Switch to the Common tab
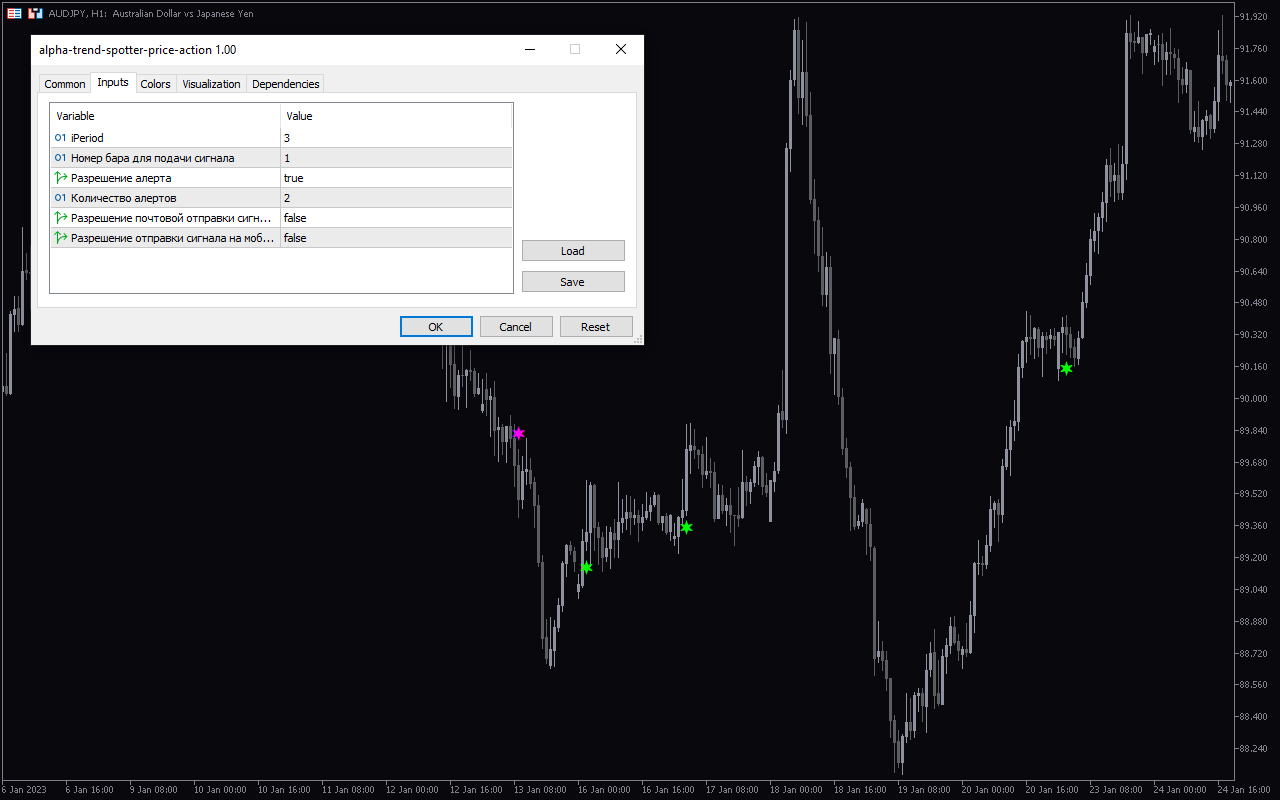 point(65,84)
